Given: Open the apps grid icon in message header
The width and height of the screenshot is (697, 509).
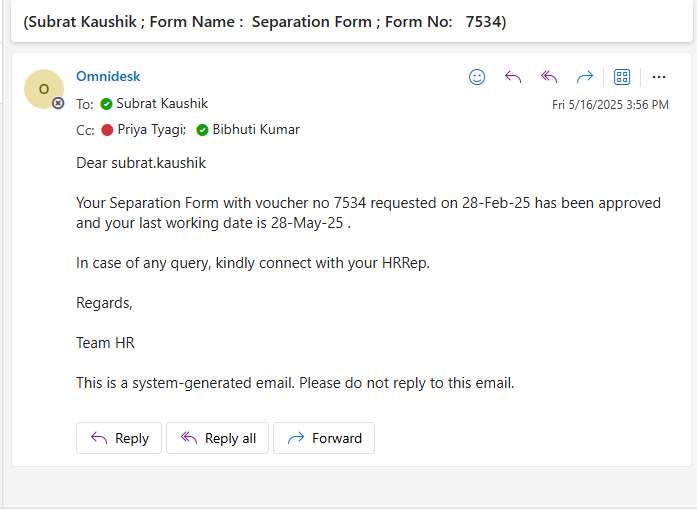Looking at the screenshot, I should [621, 77].
